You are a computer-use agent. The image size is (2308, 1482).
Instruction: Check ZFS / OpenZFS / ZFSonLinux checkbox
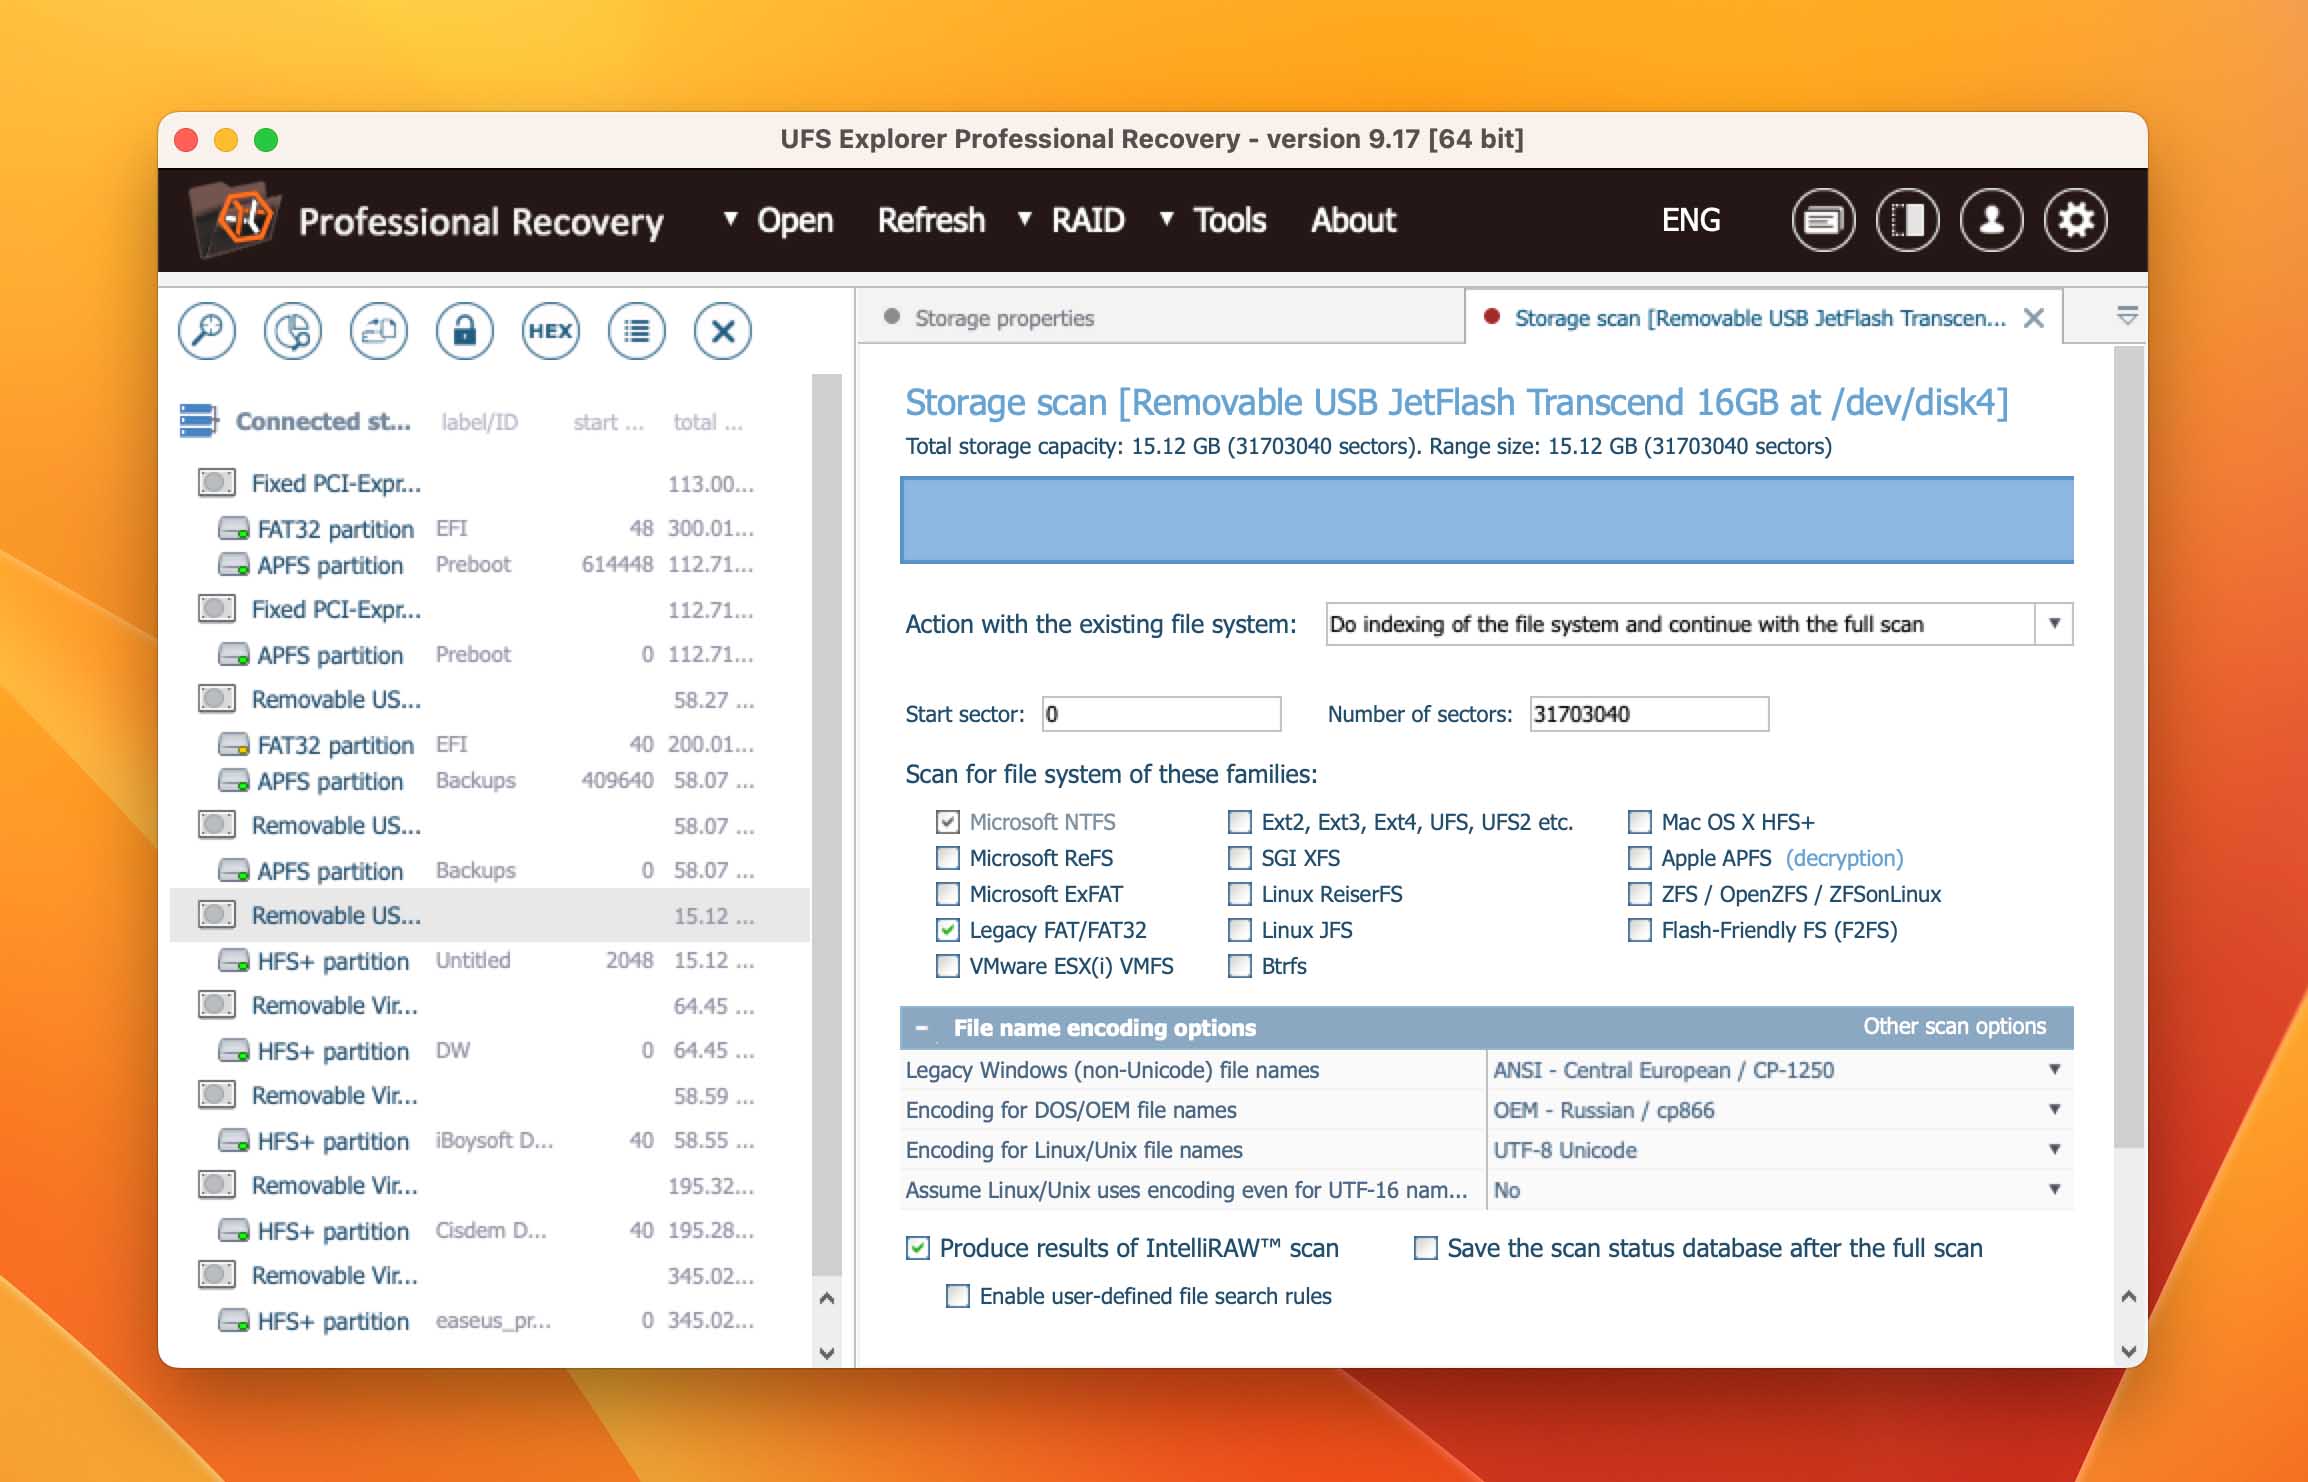point(1640,894)
